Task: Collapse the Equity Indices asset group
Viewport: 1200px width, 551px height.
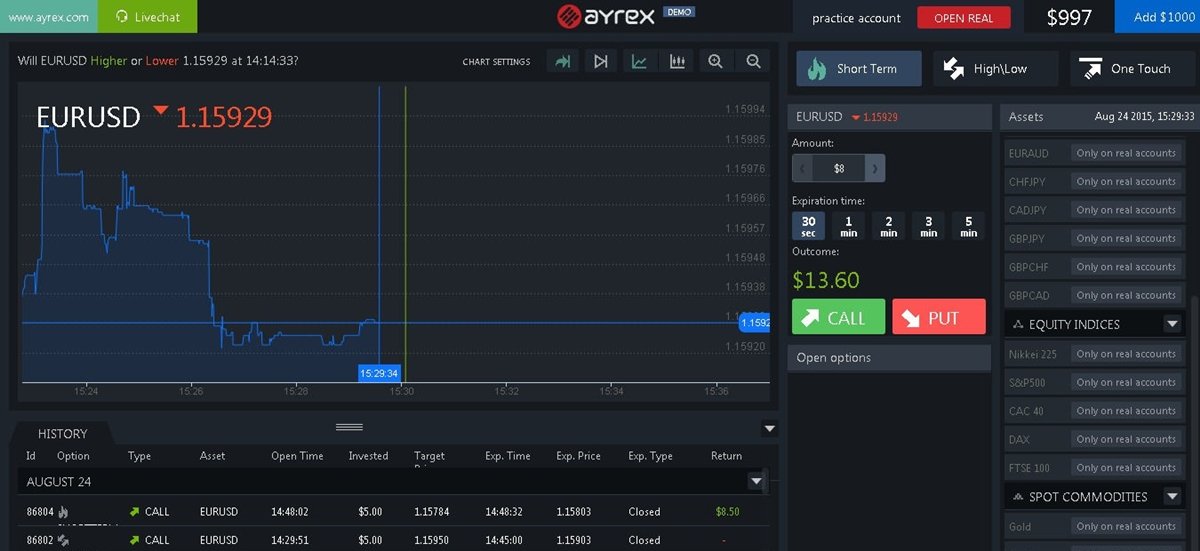Action: pyautogui.click(x=1172, y=324)
